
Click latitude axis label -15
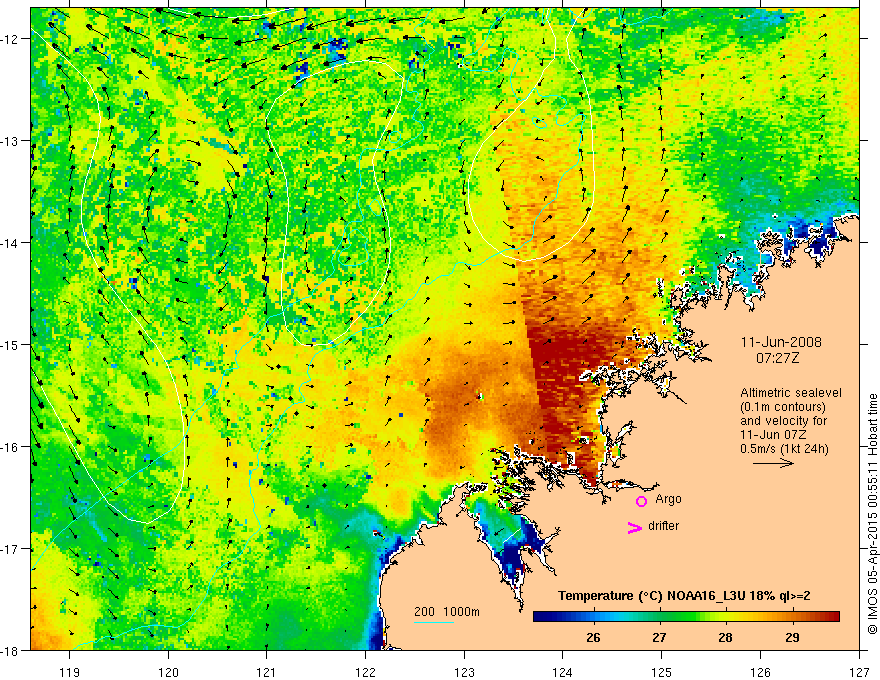(11, 344)
